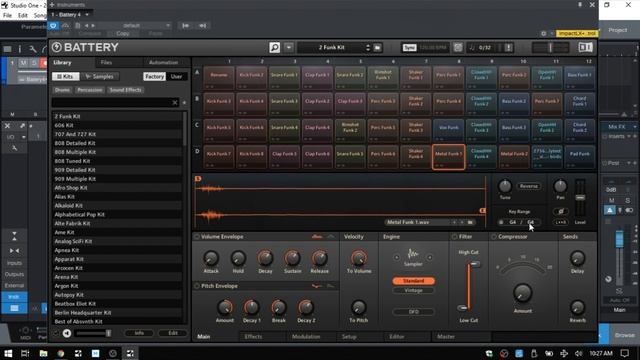Click the High Cut filter slider handle
Image resolution: width=640 pixels, height=360 pixels.
click(x=474, y=264)
